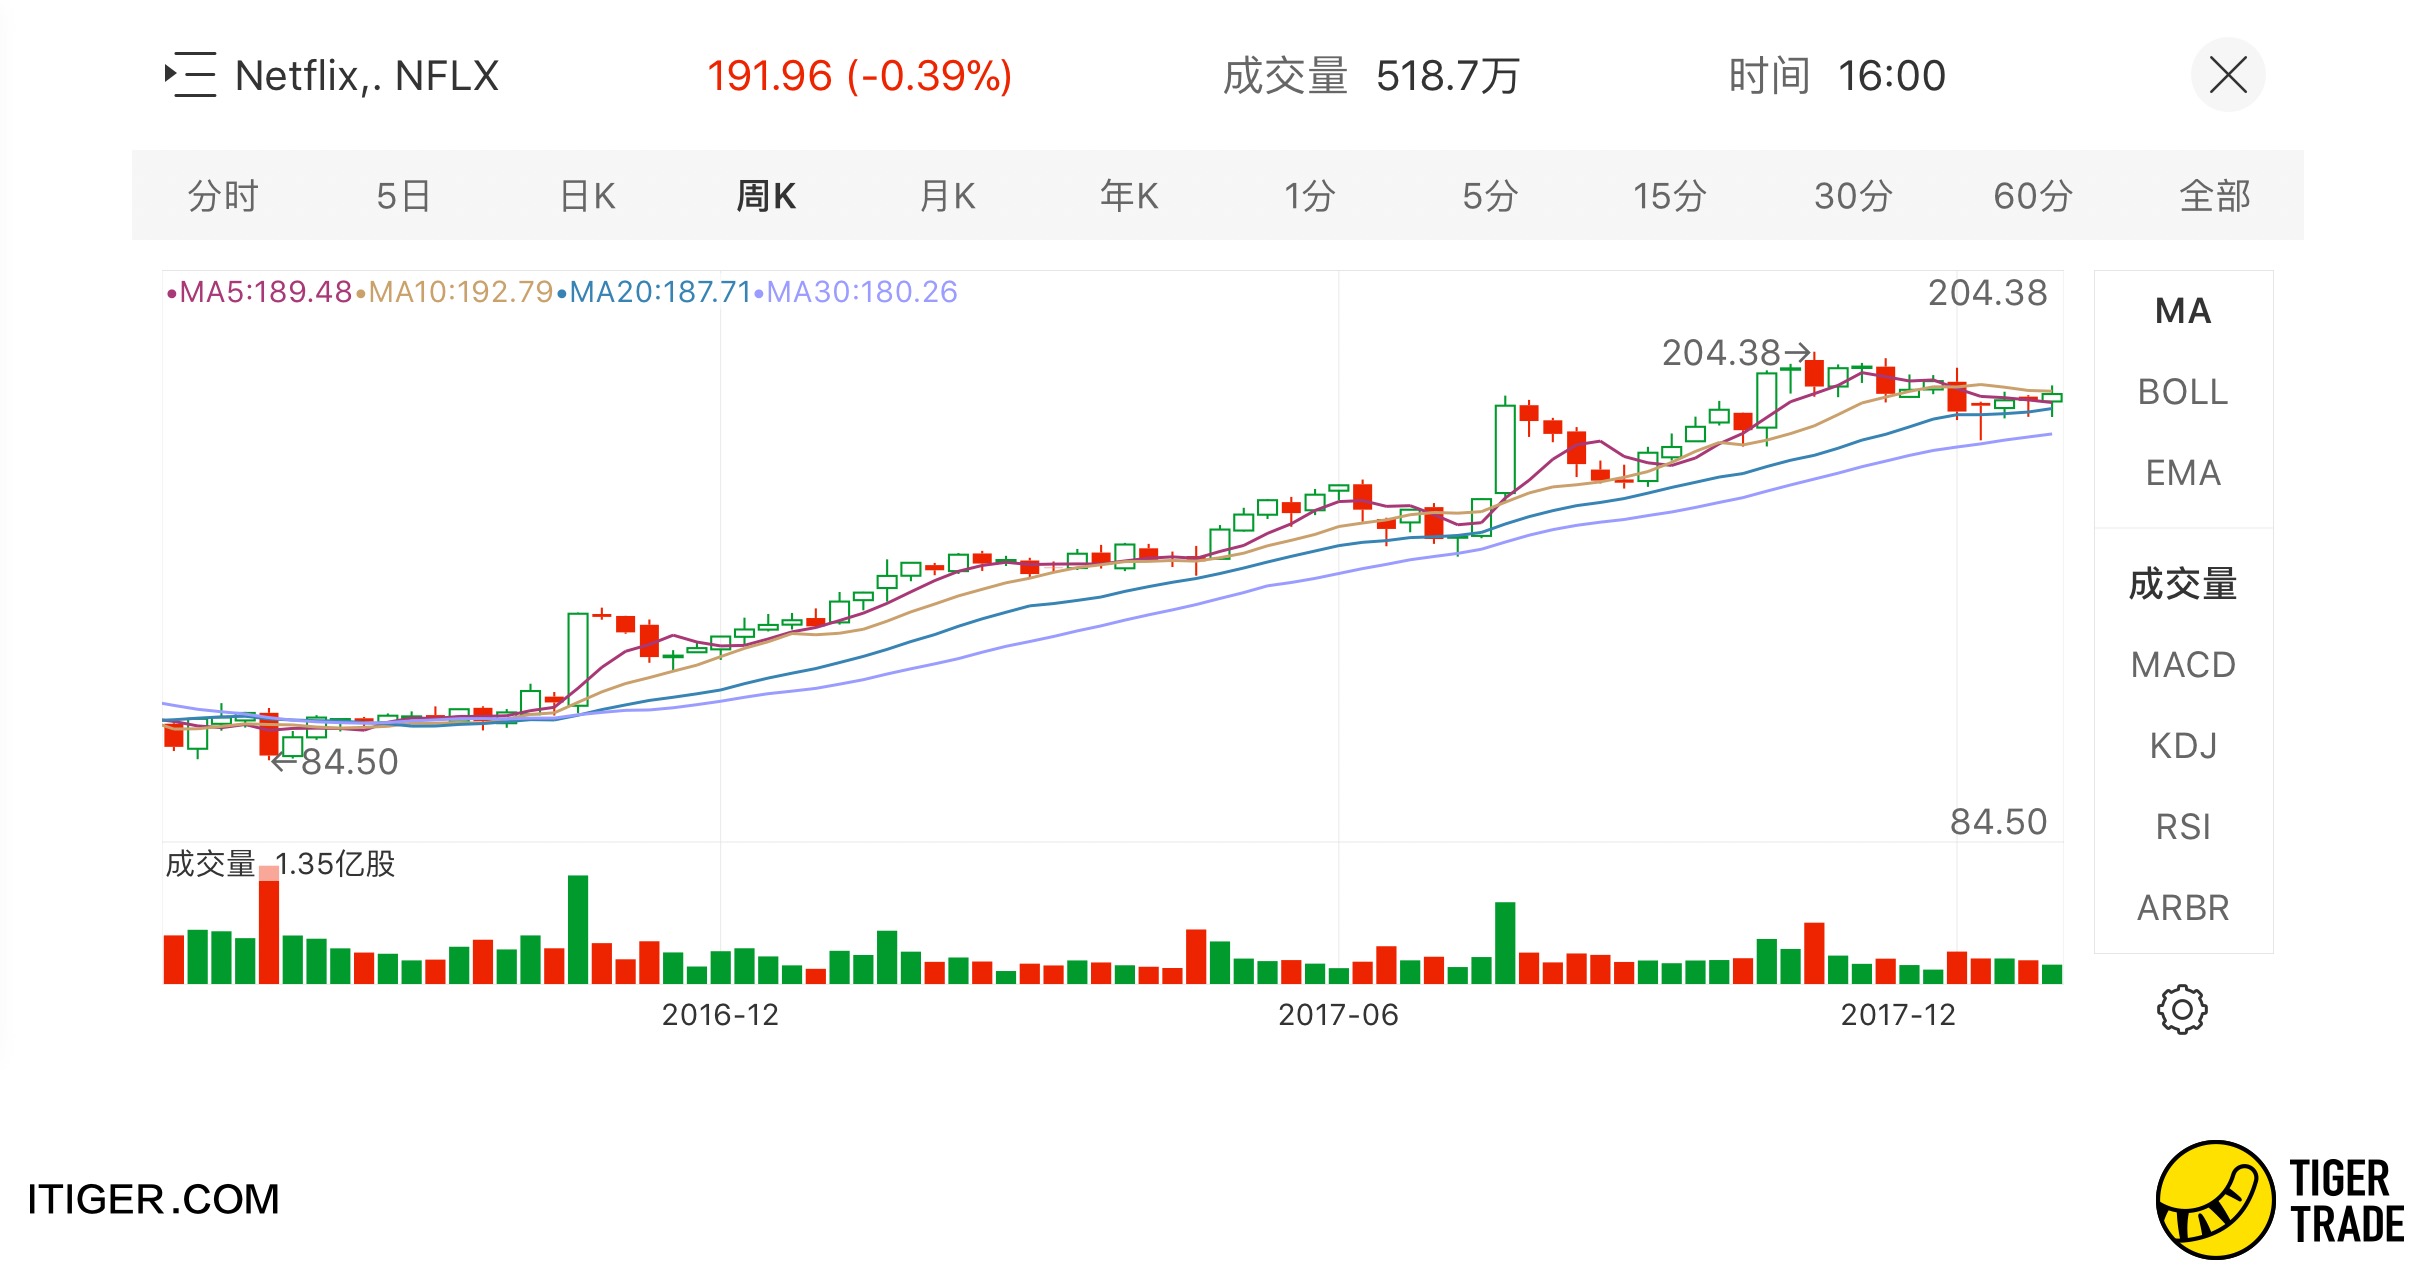Click the tallest red volume bar
Image resolution: width=2436 pixels, height=1272 pixels.
click(x=269, y=925)
